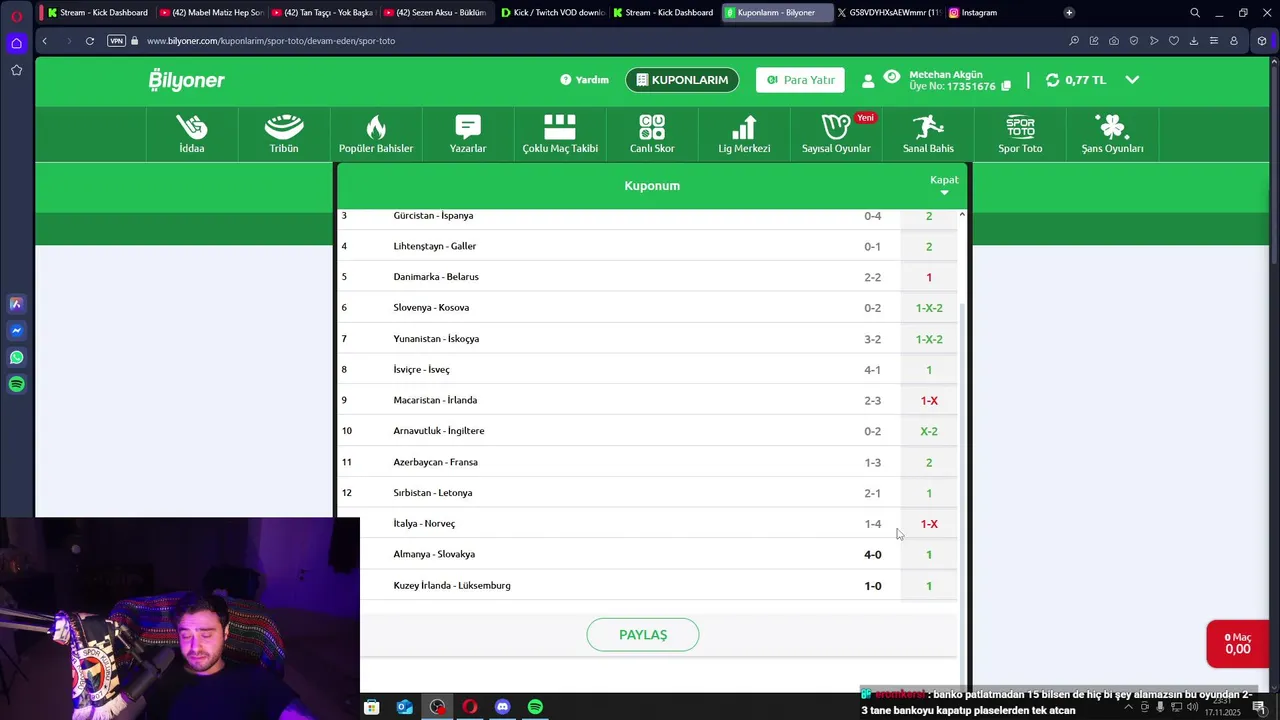Open Messenger in Opera sidebar
Image resolution: width=1280 pixels, height=720 pixels.
(x=16, y=330)
